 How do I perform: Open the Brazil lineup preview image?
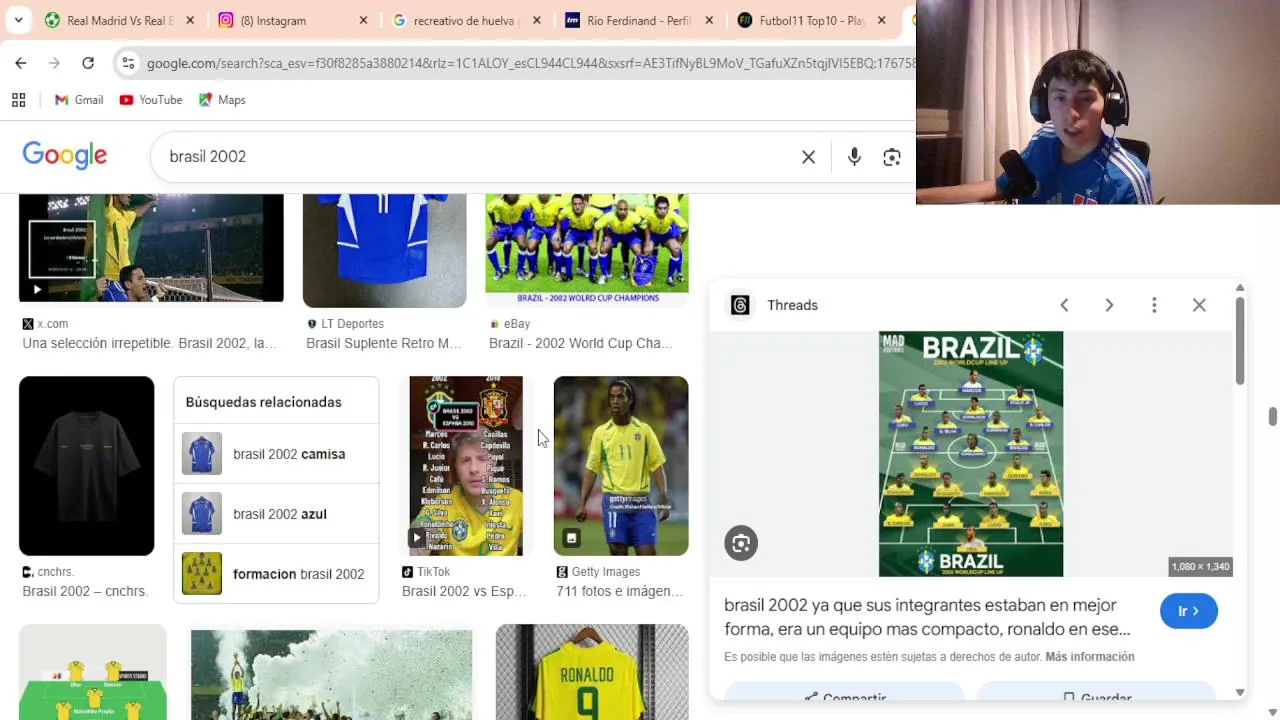click(971, 454)
